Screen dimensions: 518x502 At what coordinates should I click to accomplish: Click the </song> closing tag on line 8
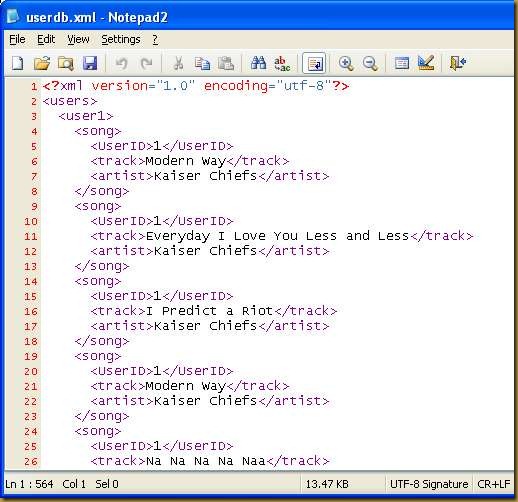[x=102, y=191]
